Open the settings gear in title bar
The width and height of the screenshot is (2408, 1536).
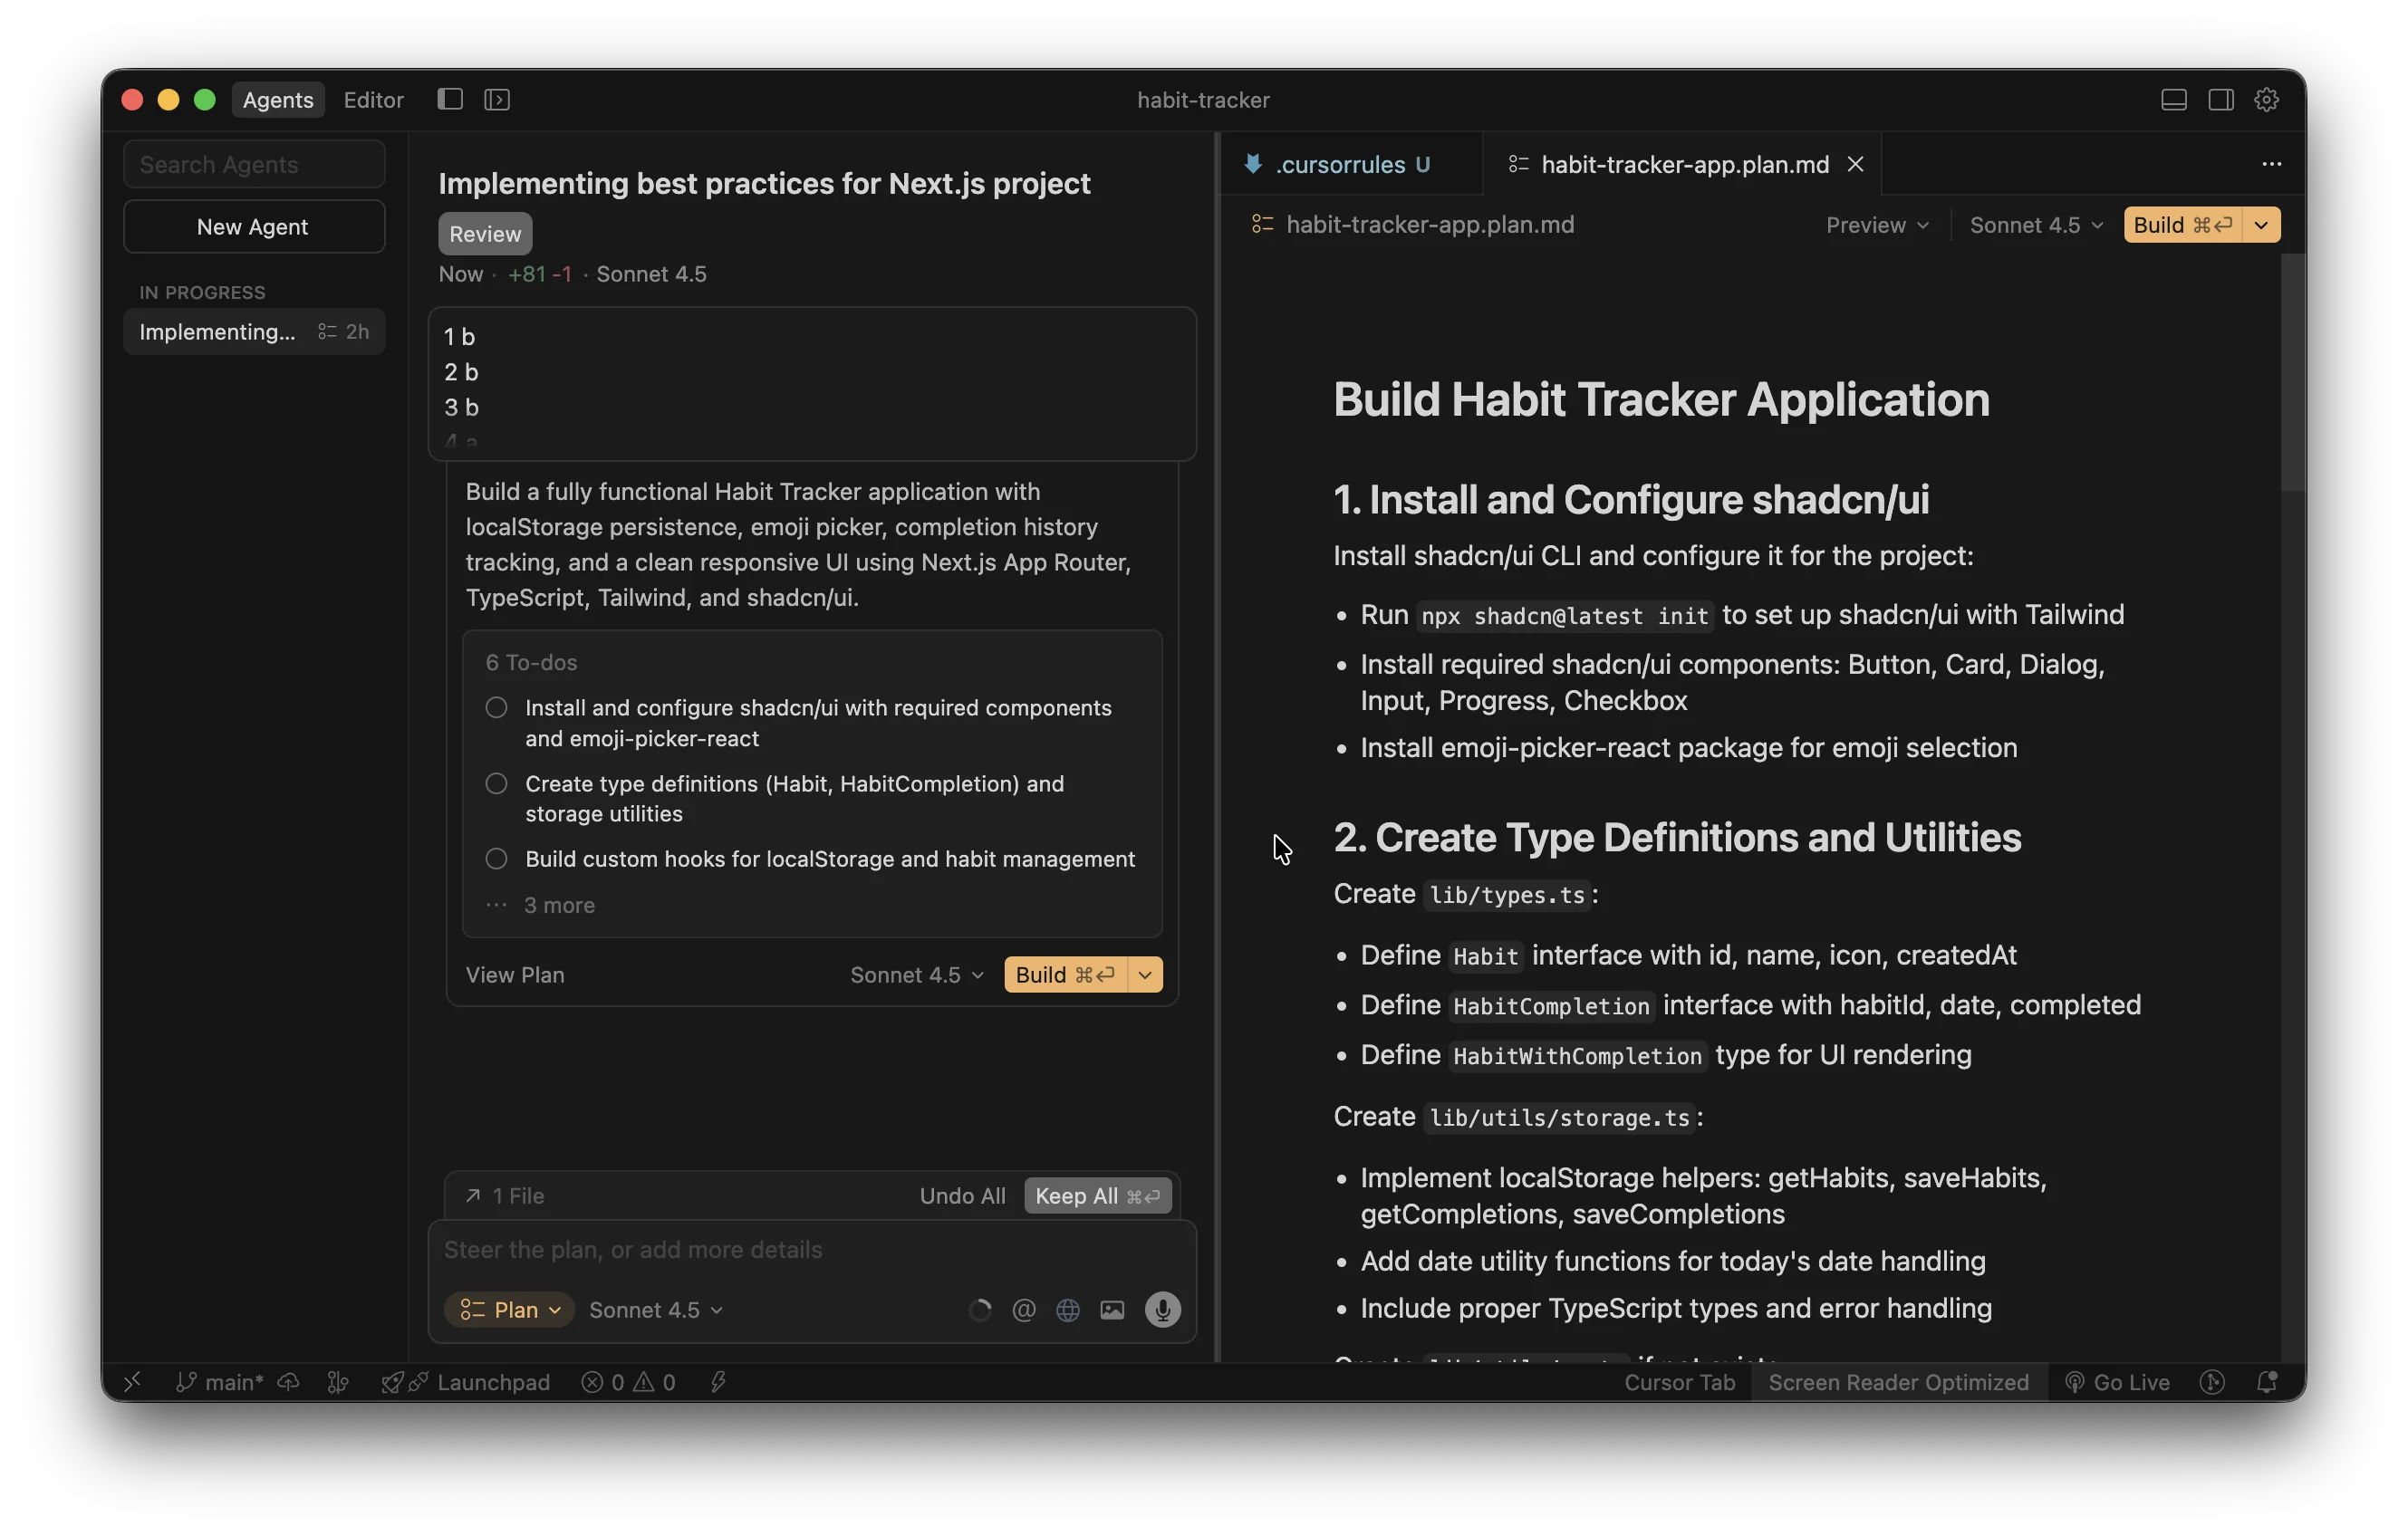coord(2266,99)
